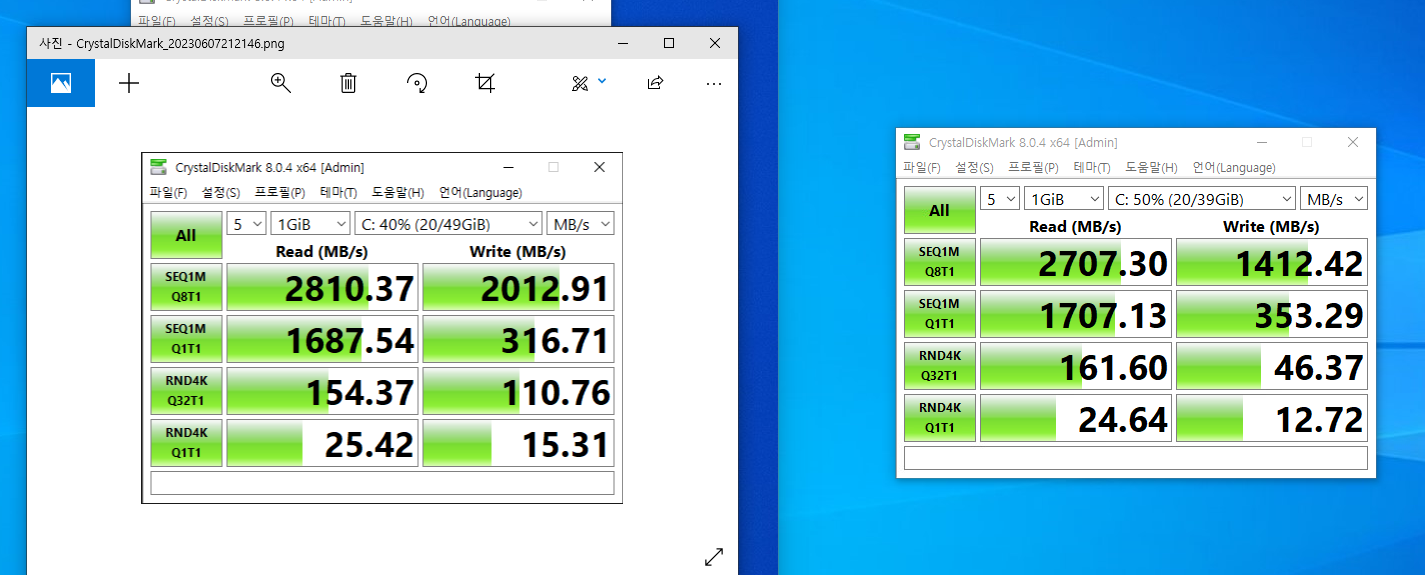Click the displayed benchmark image in Photos
The height and width of the screenshot is (575, 1425).
382,328
